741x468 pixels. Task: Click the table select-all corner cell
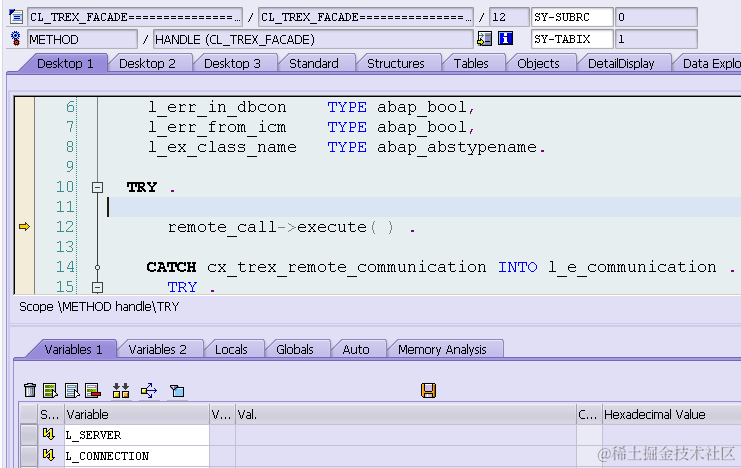(x=29, y=415)
